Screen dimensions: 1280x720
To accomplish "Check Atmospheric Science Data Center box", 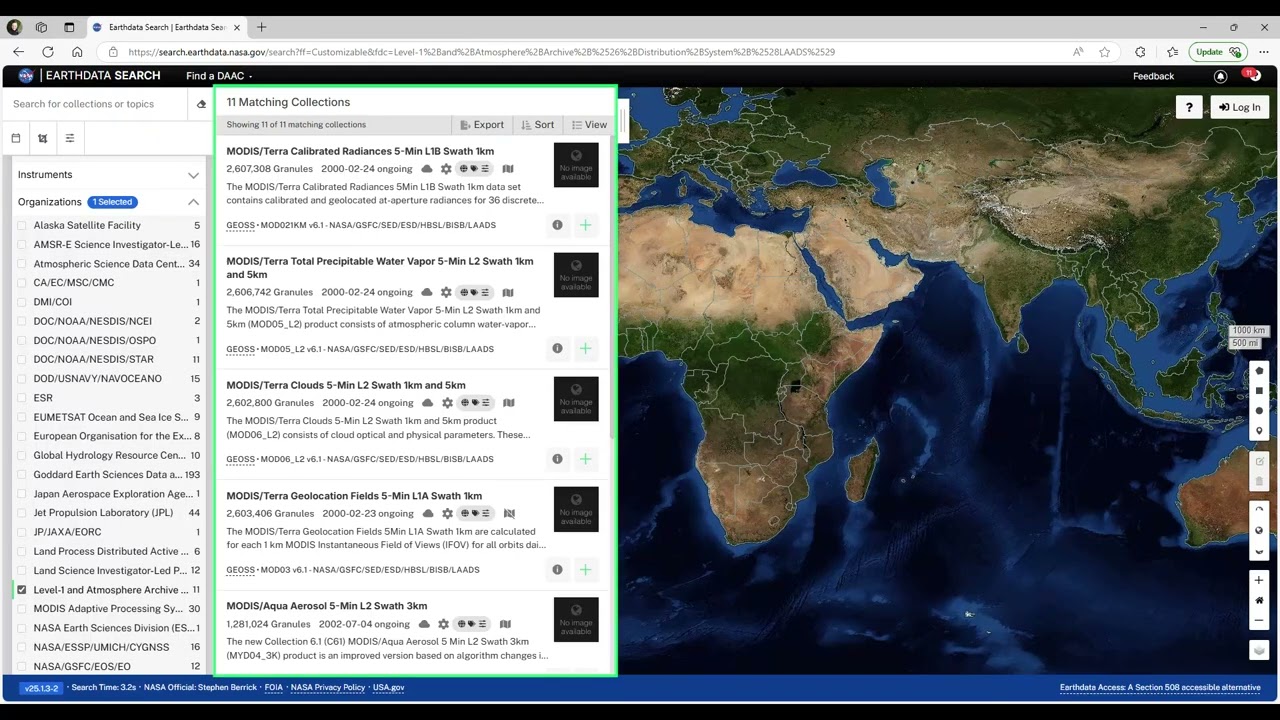I will click(x=22, y=264).
